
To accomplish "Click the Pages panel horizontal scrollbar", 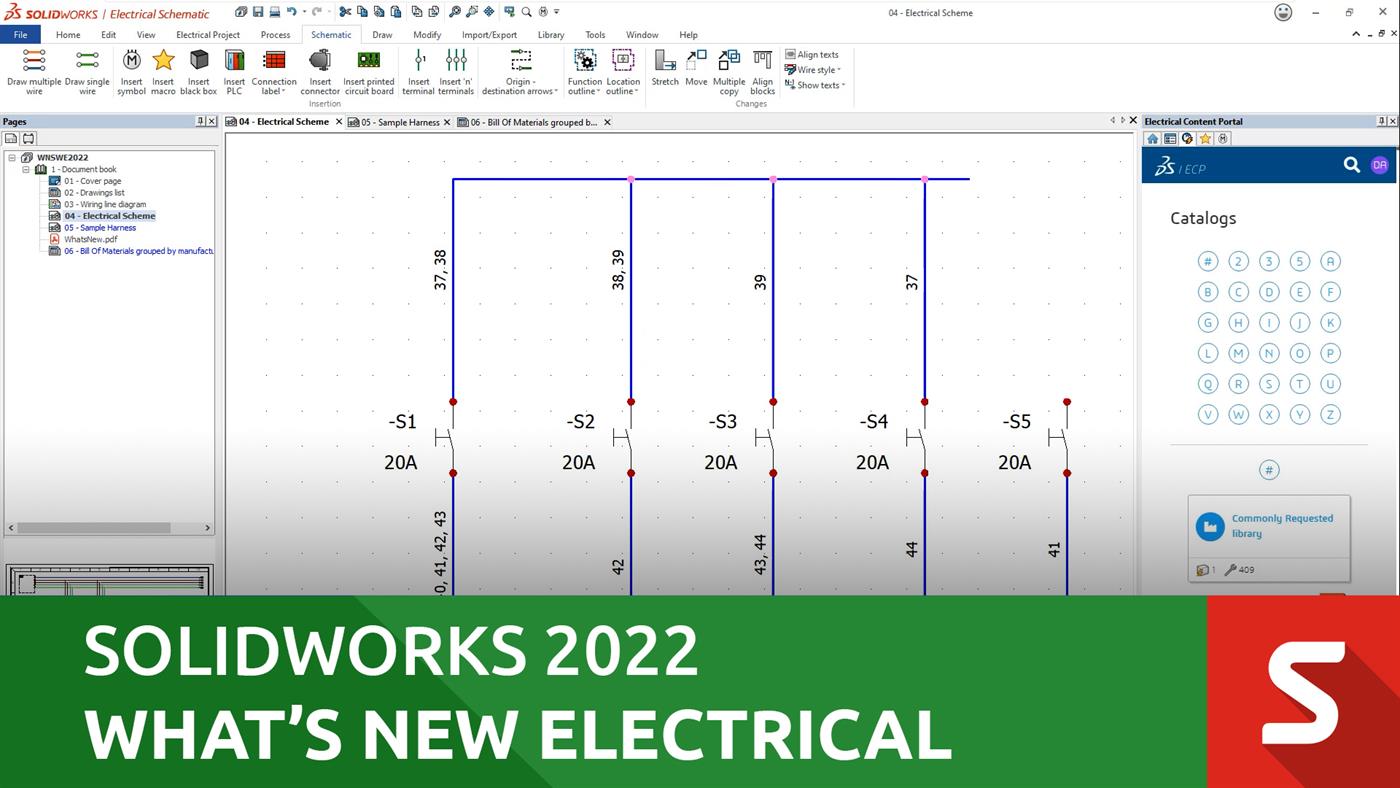I will pos(95,528).
